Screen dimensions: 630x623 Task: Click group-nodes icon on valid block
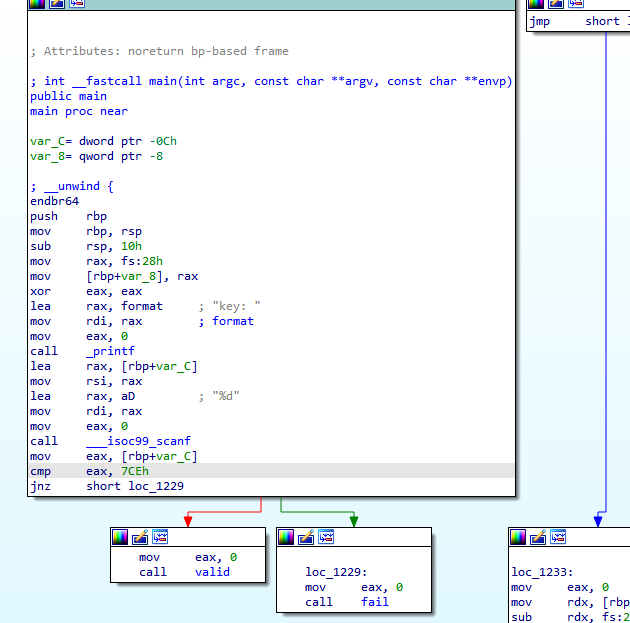[160, 537]
